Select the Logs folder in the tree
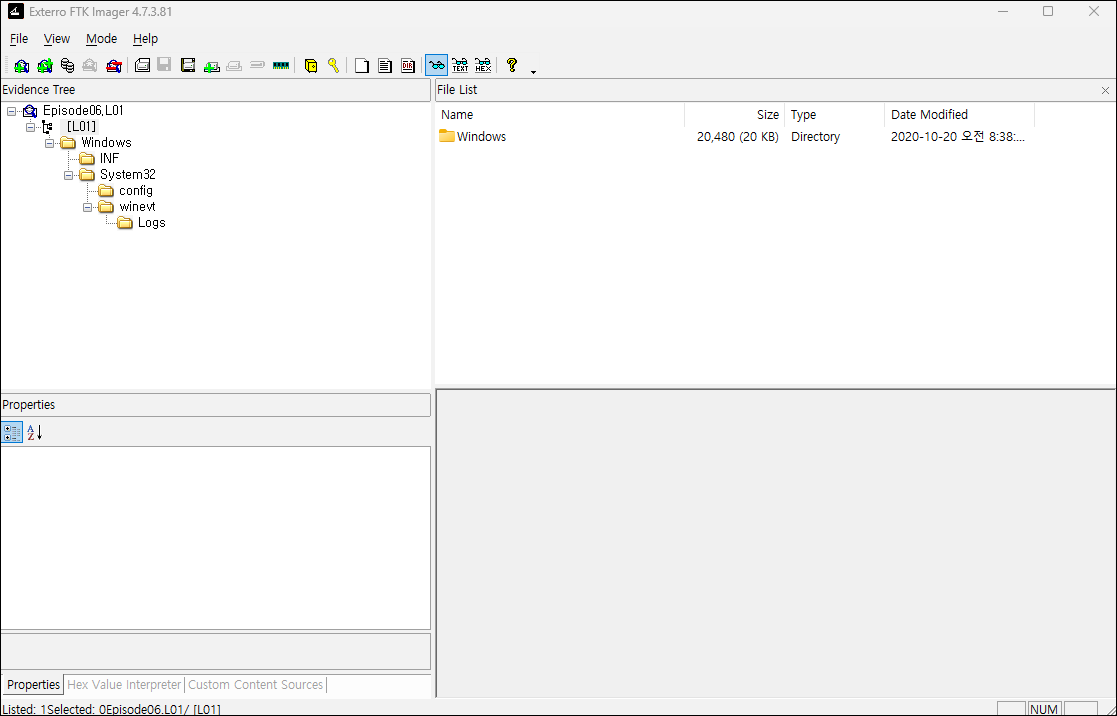The height and width of the screenshot is (716, 1117). [152, 222]
